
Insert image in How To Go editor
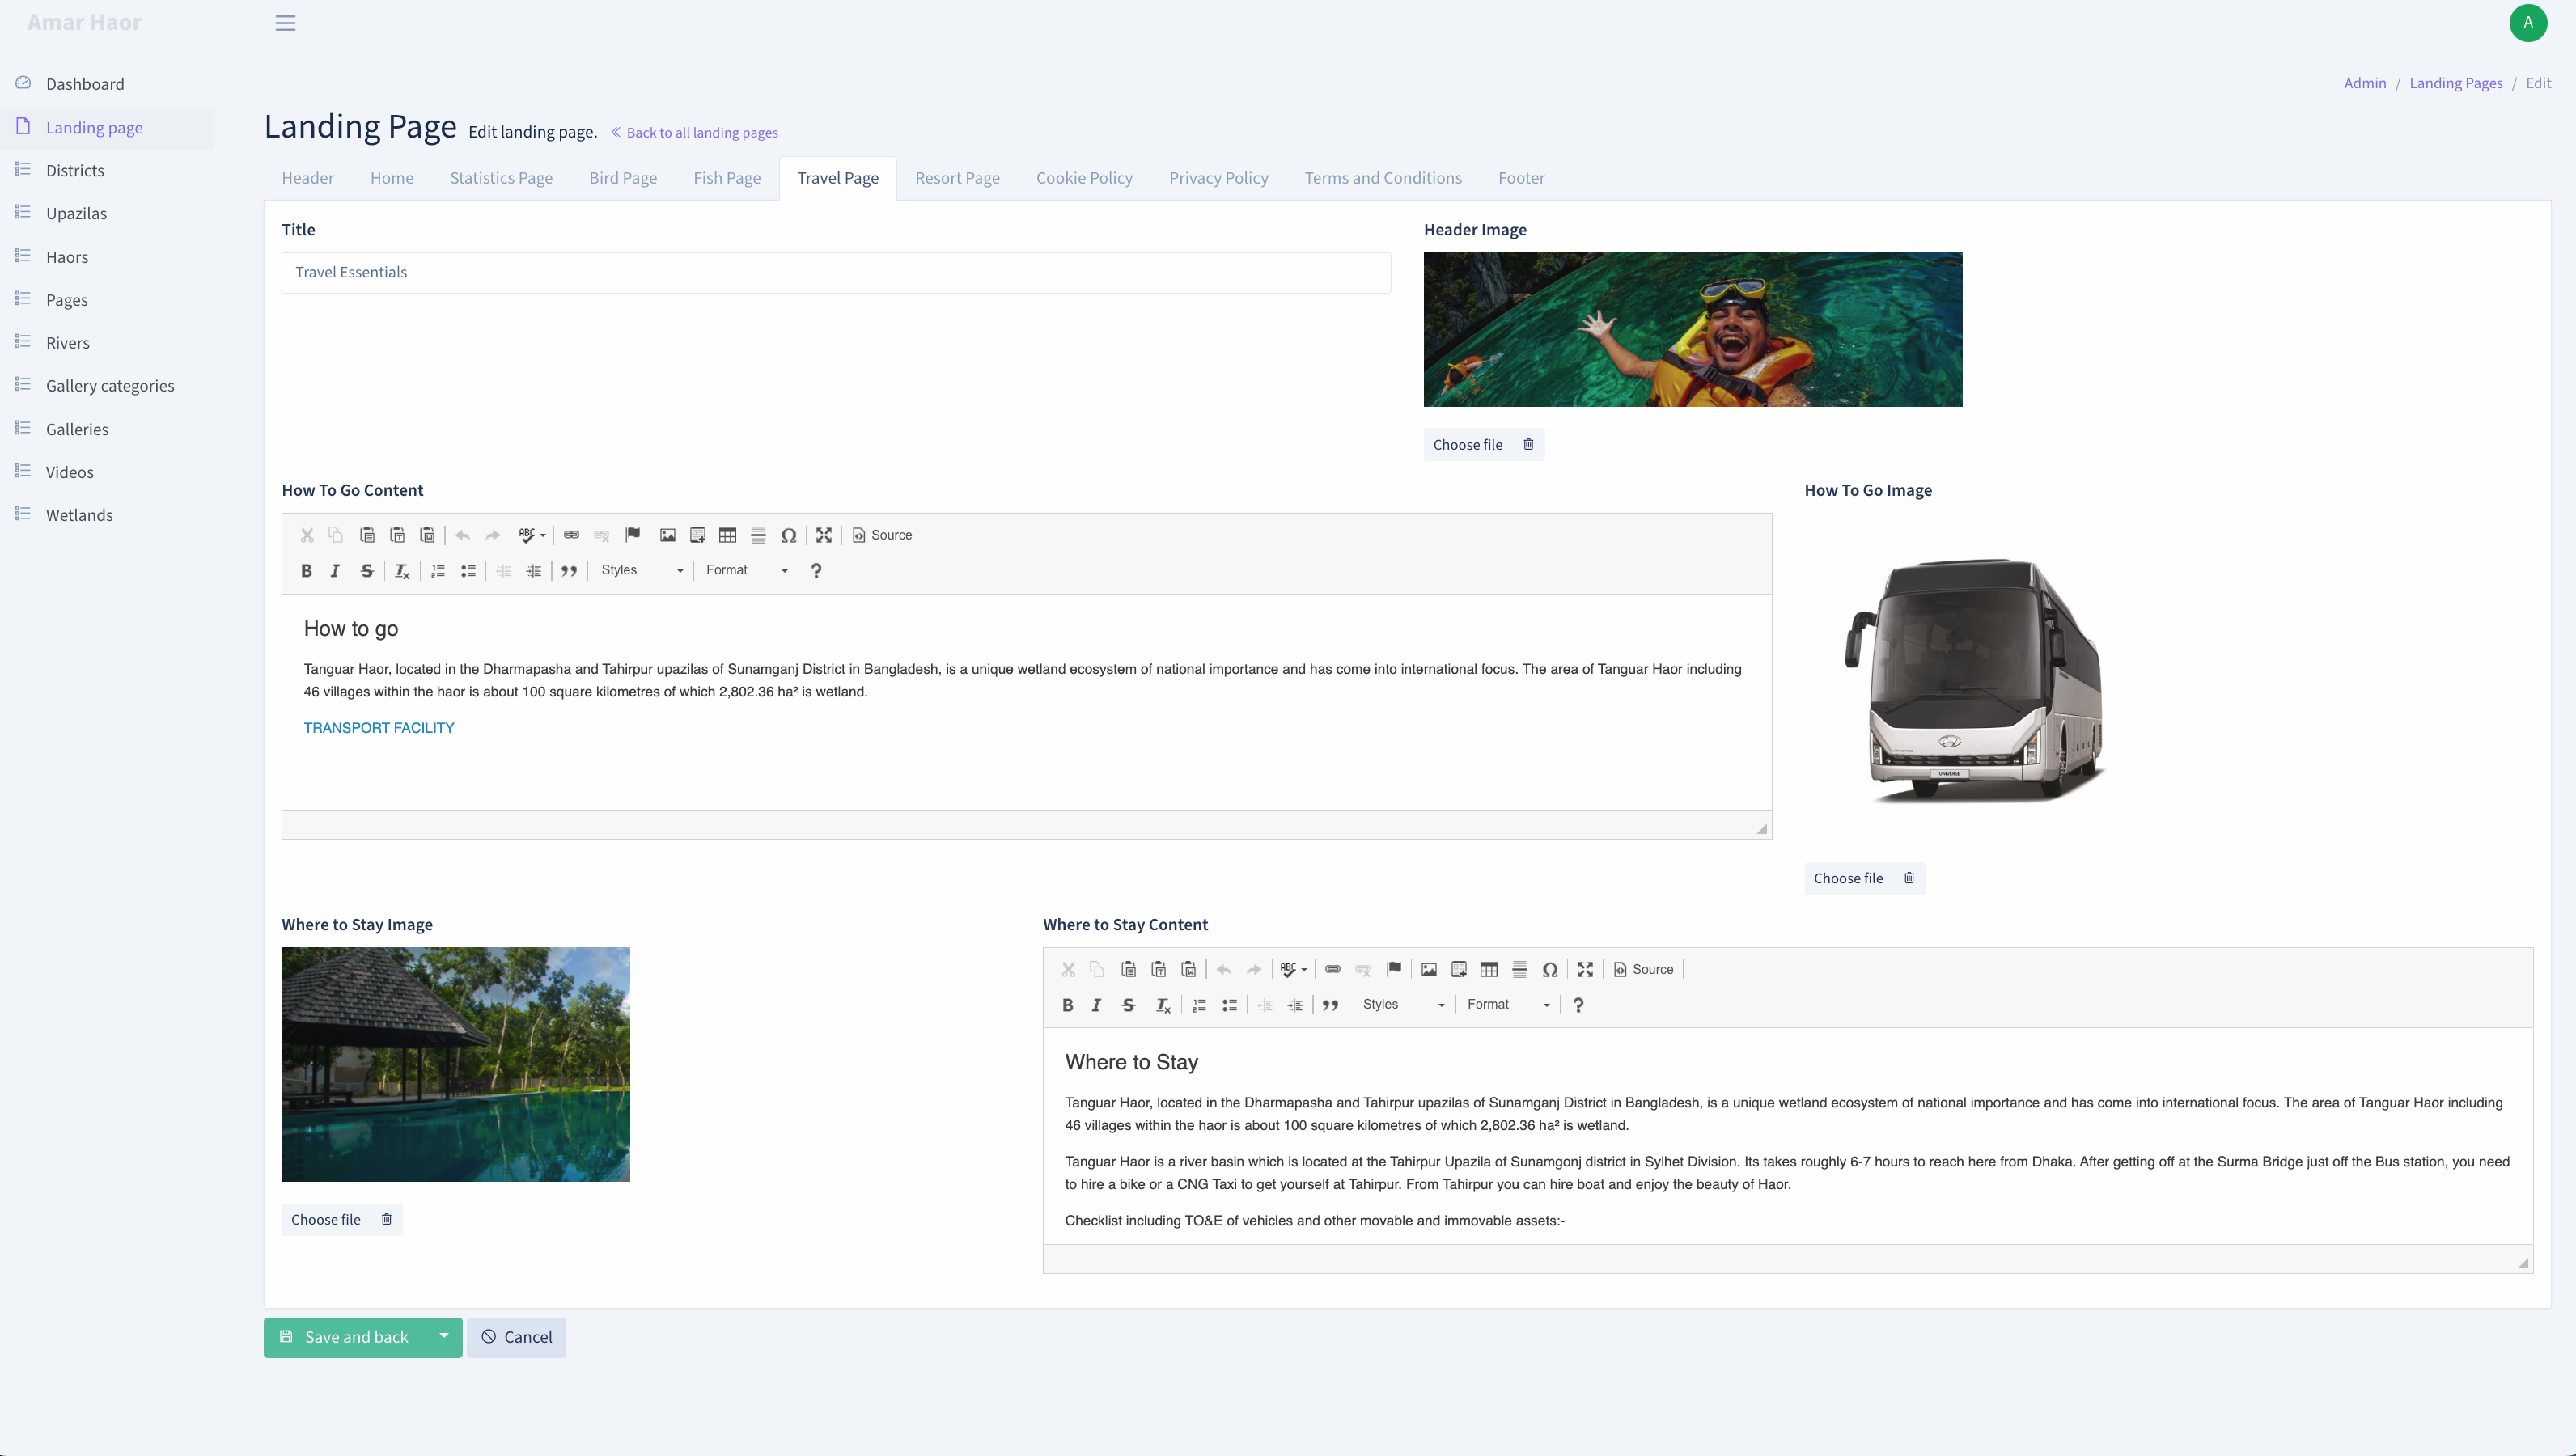[x=667, y=535]
